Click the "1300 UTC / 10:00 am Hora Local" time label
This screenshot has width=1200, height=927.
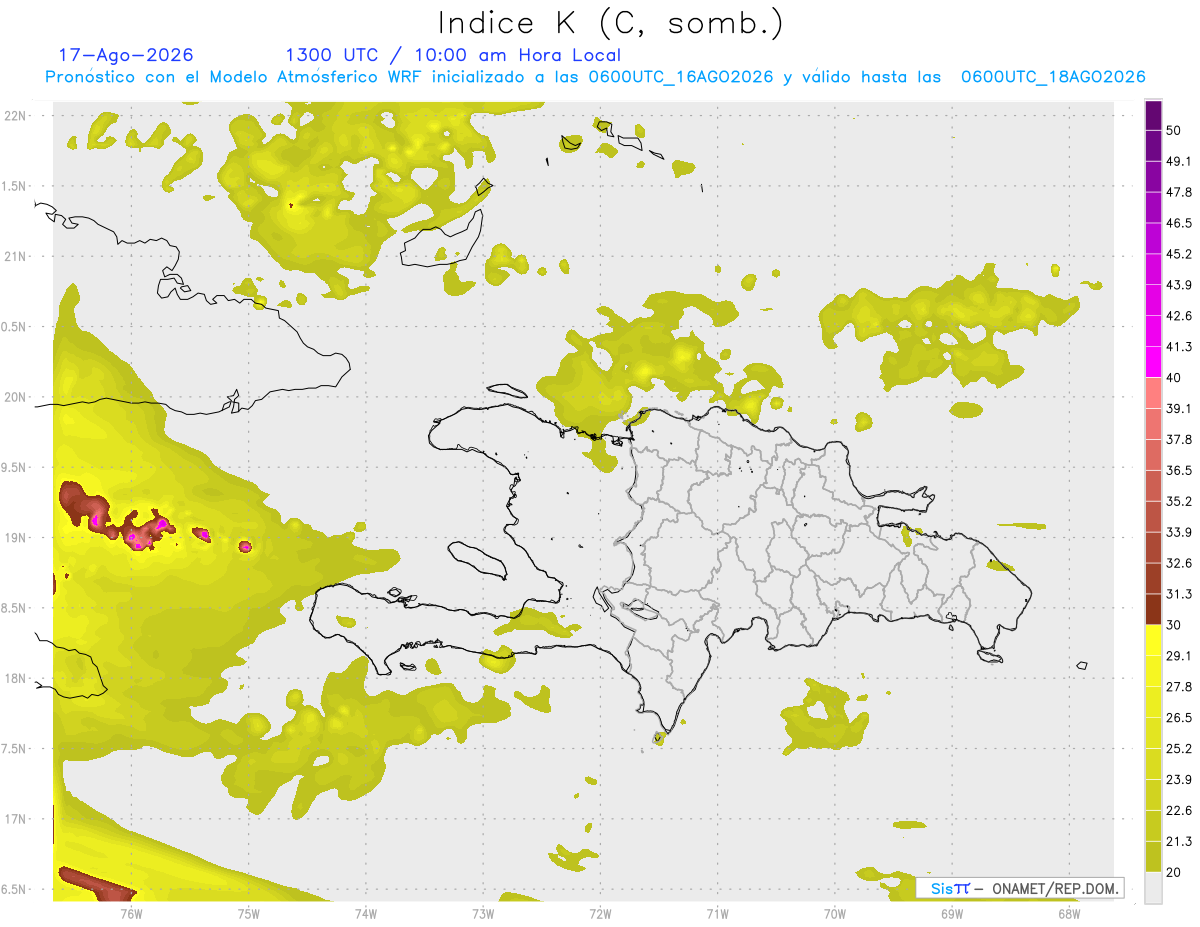coord(453,56)
